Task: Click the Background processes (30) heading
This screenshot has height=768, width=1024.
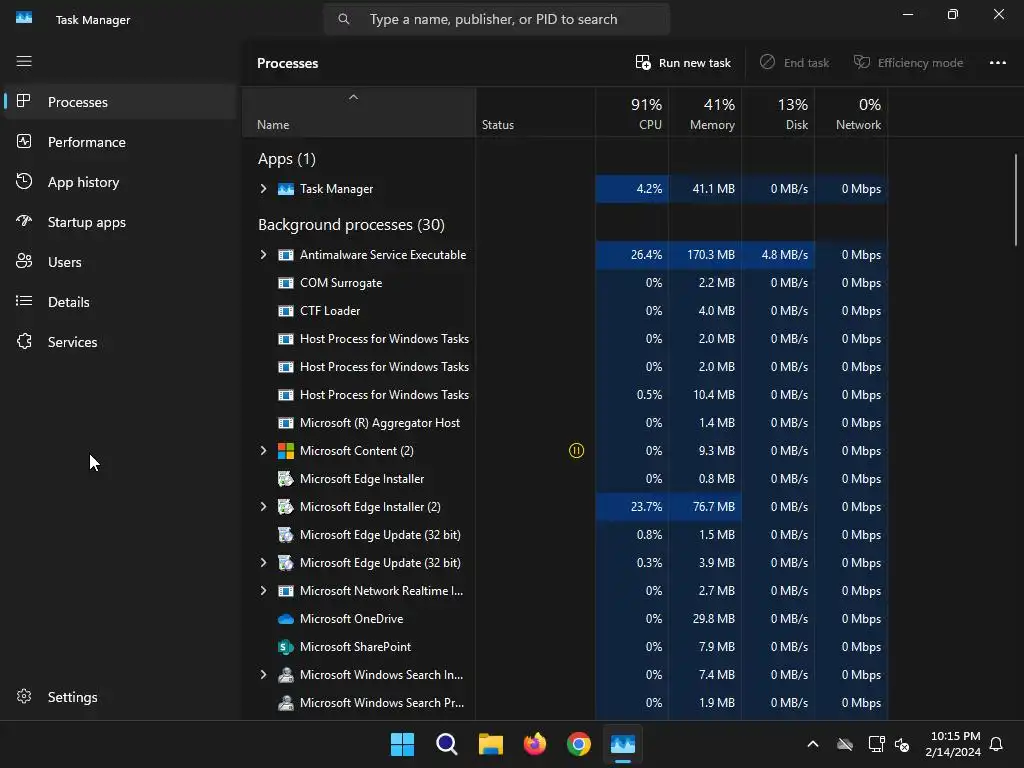Action: pos(351,225)
